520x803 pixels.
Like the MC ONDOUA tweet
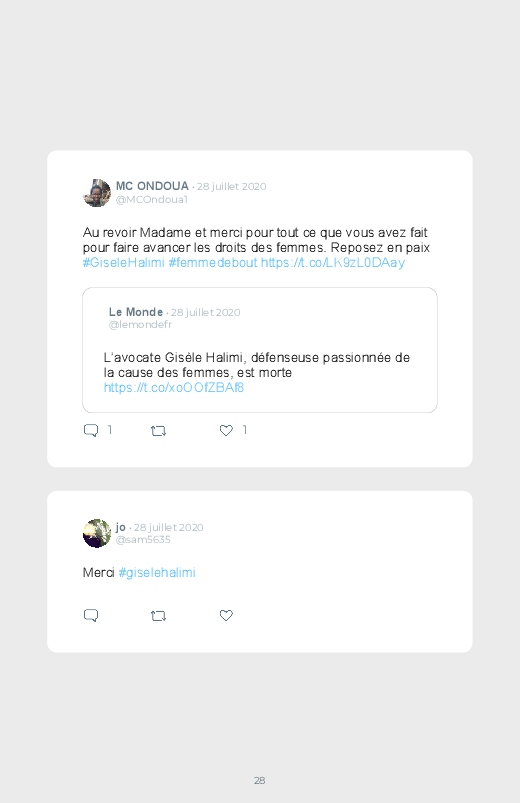coord(226,430)
